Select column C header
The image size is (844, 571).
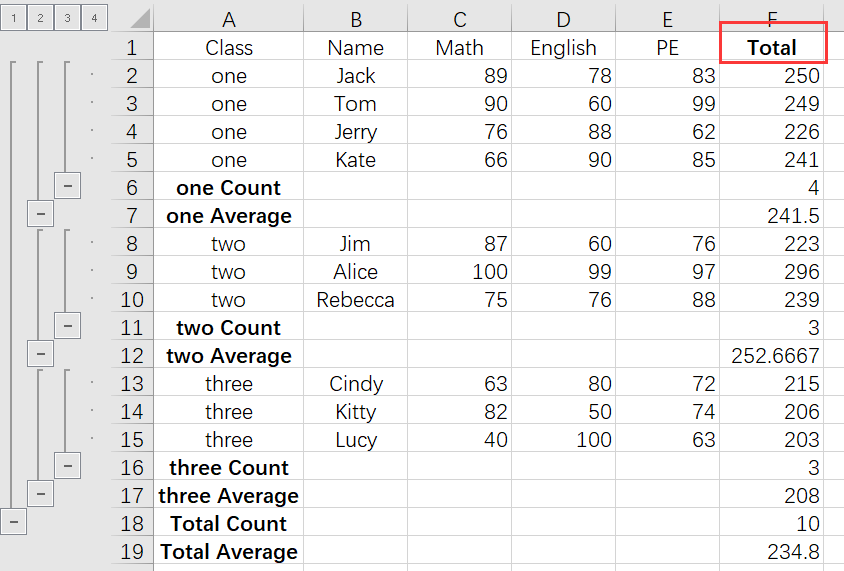(x=459, y=18)
